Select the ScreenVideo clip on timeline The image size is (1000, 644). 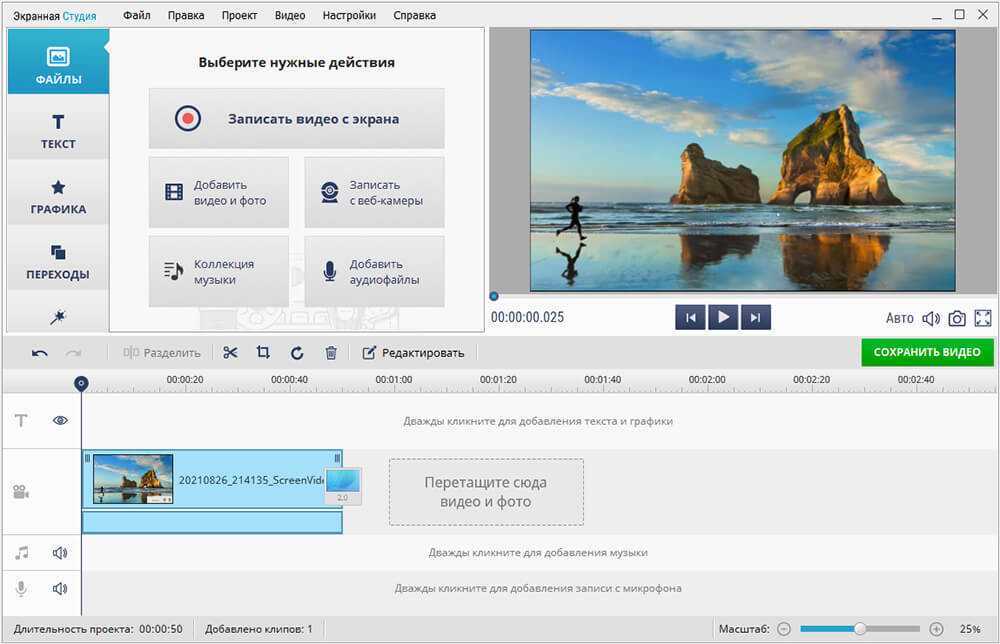point(250,479)
